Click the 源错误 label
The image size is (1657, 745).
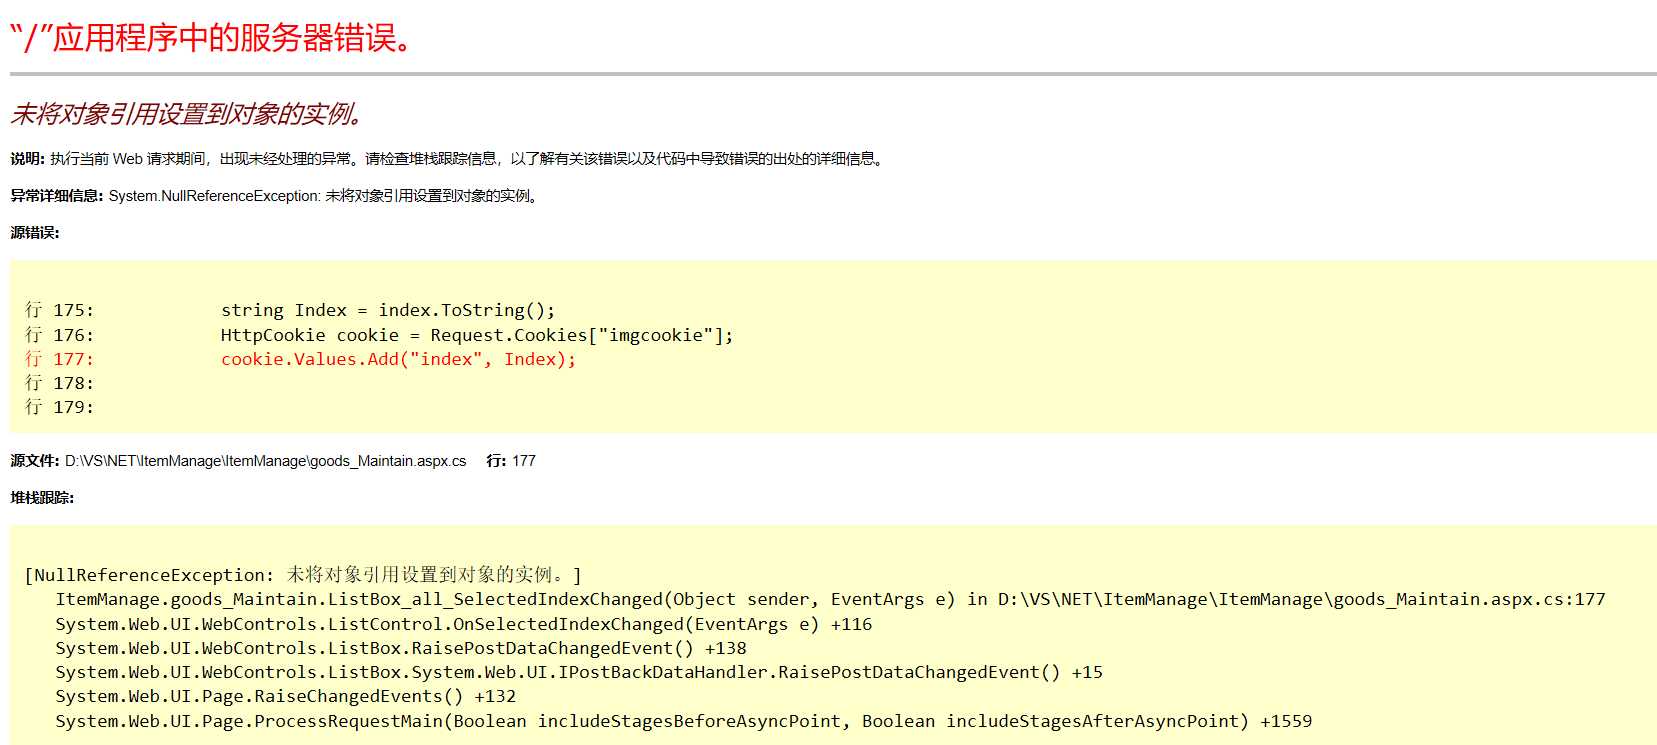pos(35,233)
